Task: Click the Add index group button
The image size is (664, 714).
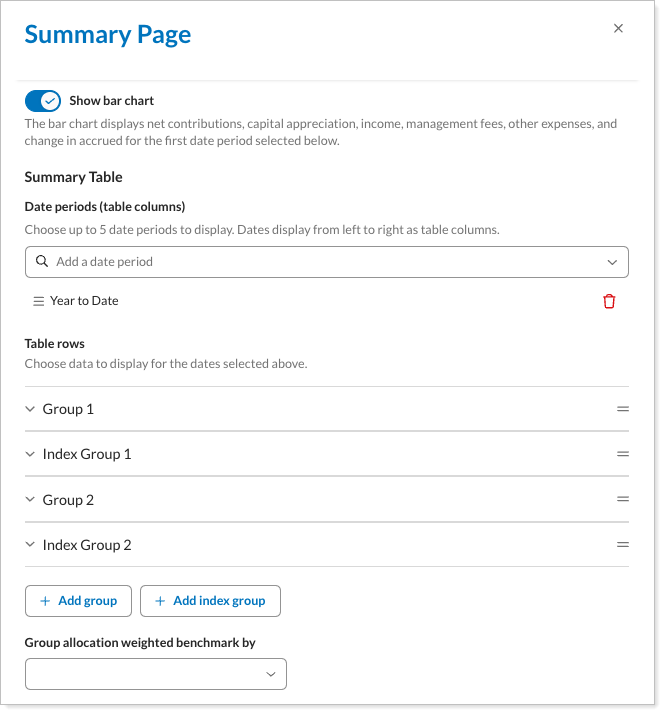Action: 210,601
